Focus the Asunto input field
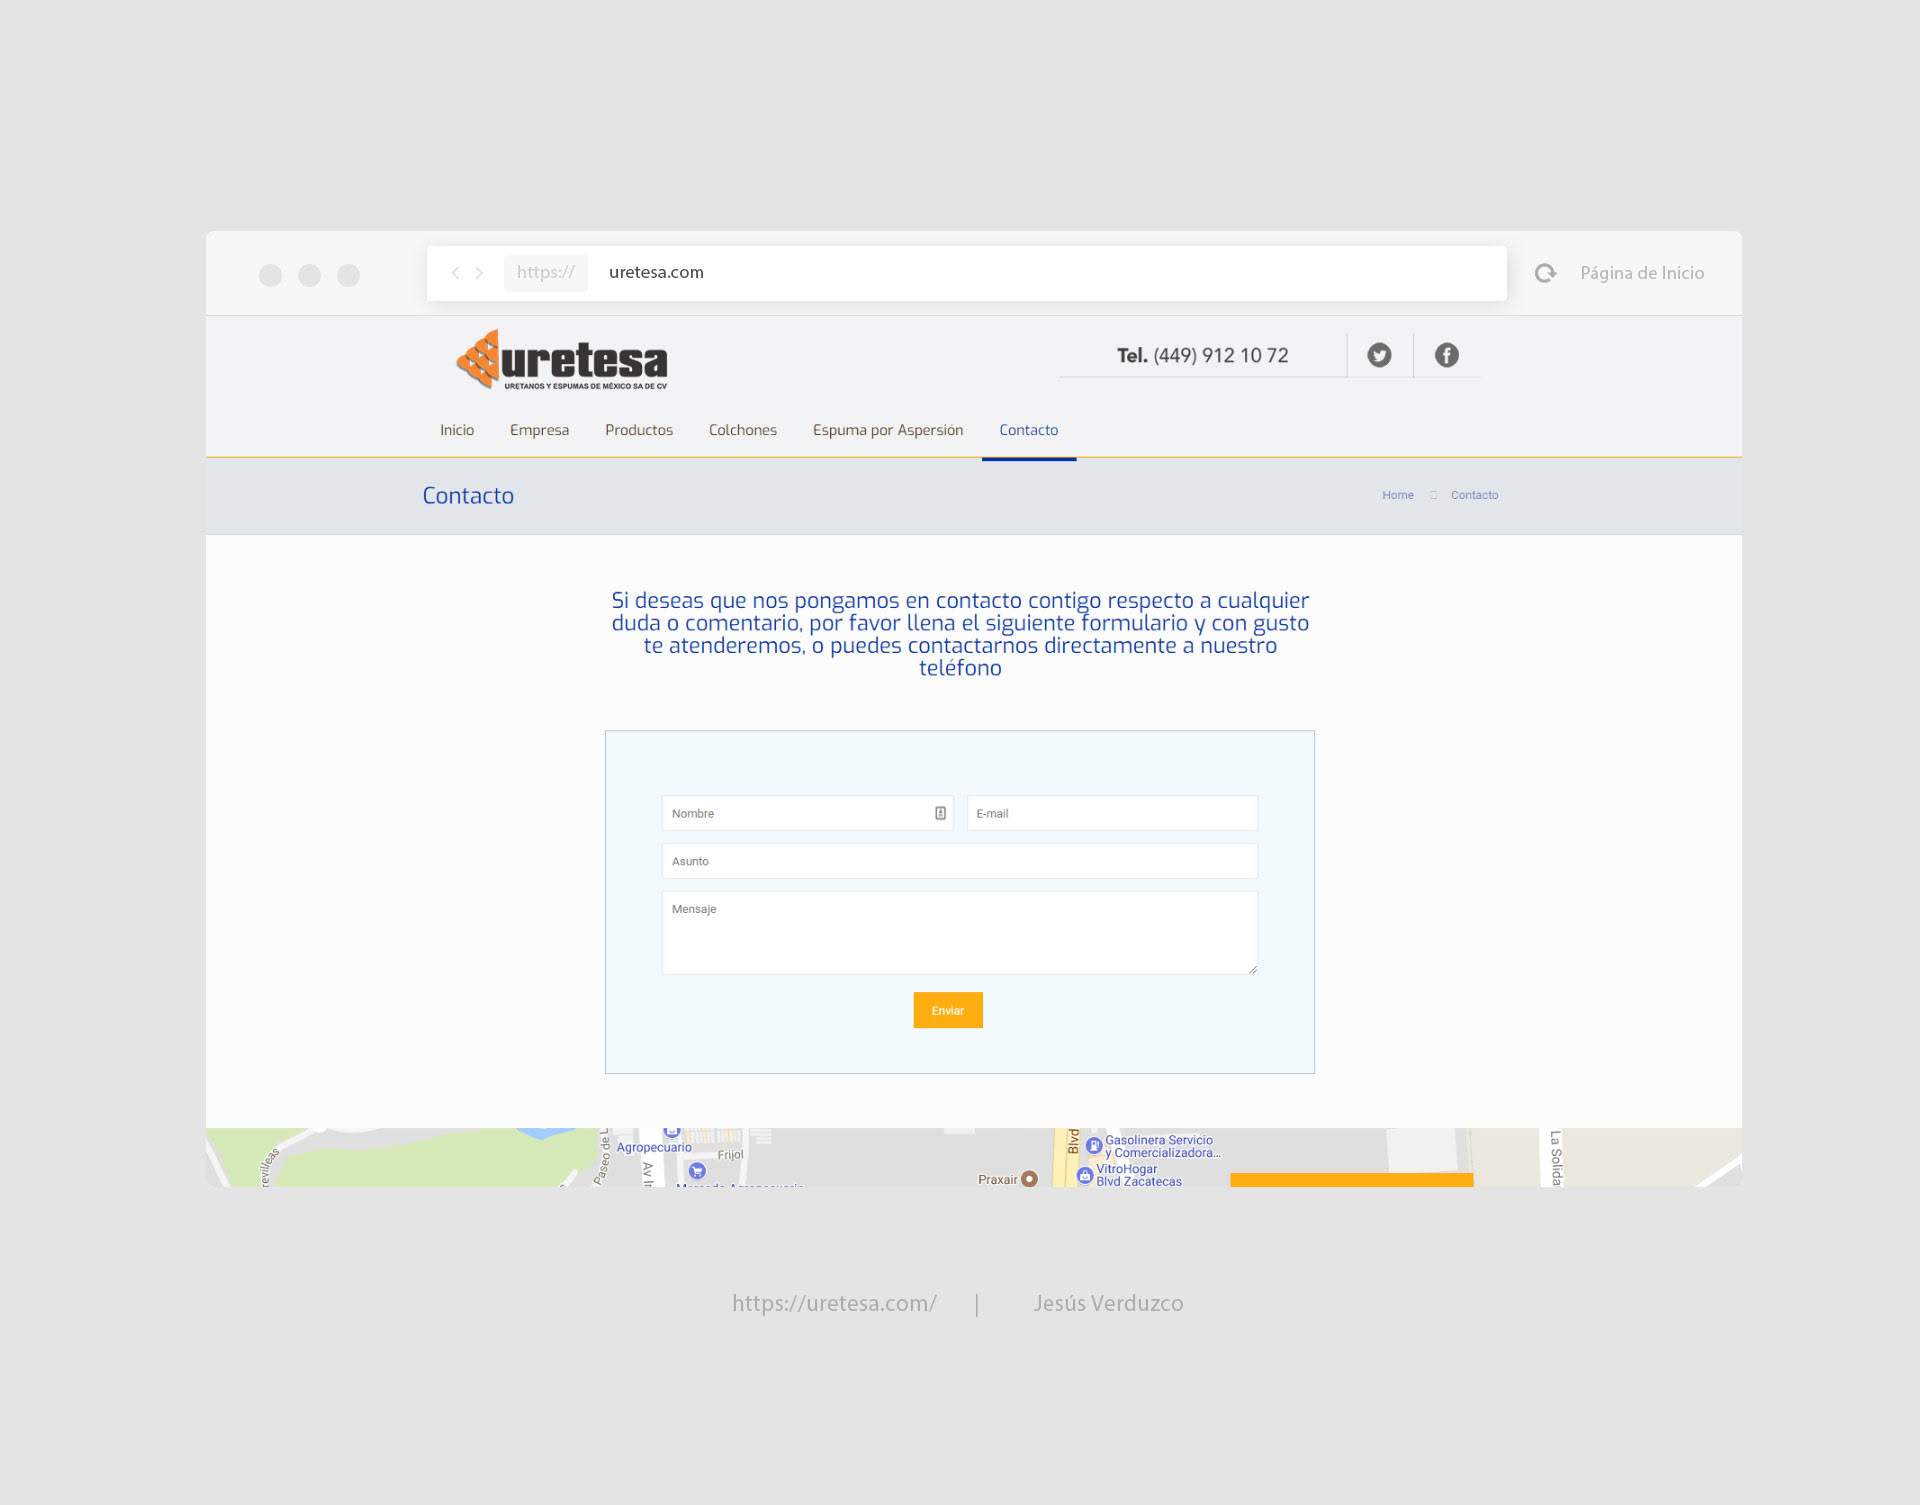The image size is (1920, 1505). click(960, 861)
